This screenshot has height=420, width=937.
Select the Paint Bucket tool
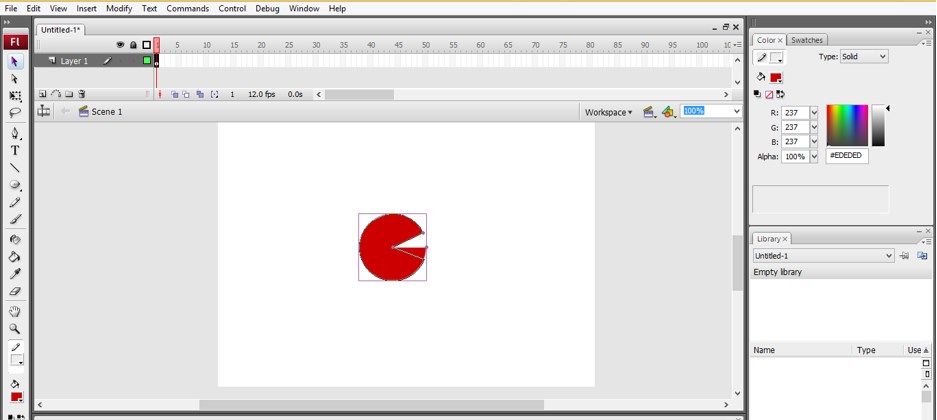15,257
